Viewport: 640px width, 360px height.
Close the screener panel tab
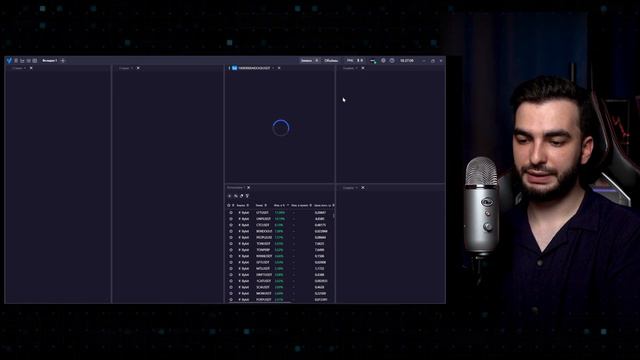point(249,188)
